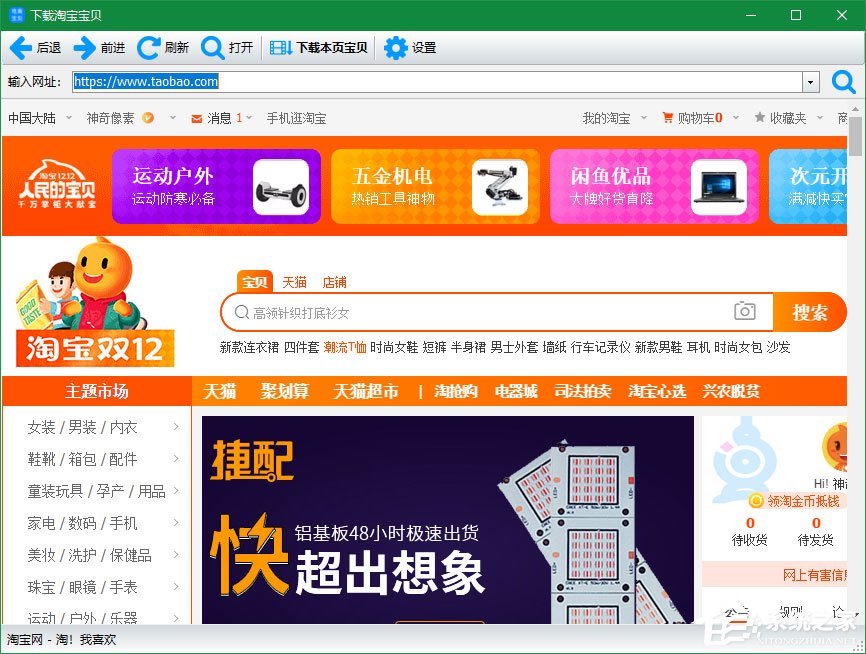Image resolution: width=866 pixels, height=654 pixels.
Task: Click the 五金机电 promo banner
Action: pos(435,186)
